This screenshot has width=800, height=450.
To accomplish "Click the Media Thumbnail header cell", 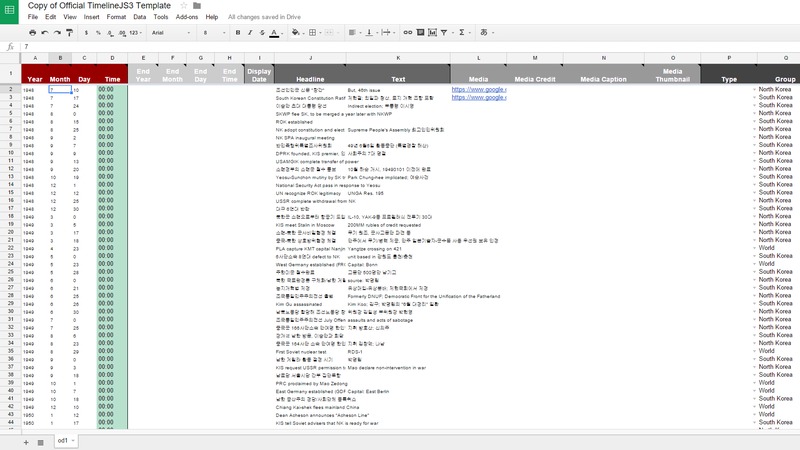I will coord(672,74).
